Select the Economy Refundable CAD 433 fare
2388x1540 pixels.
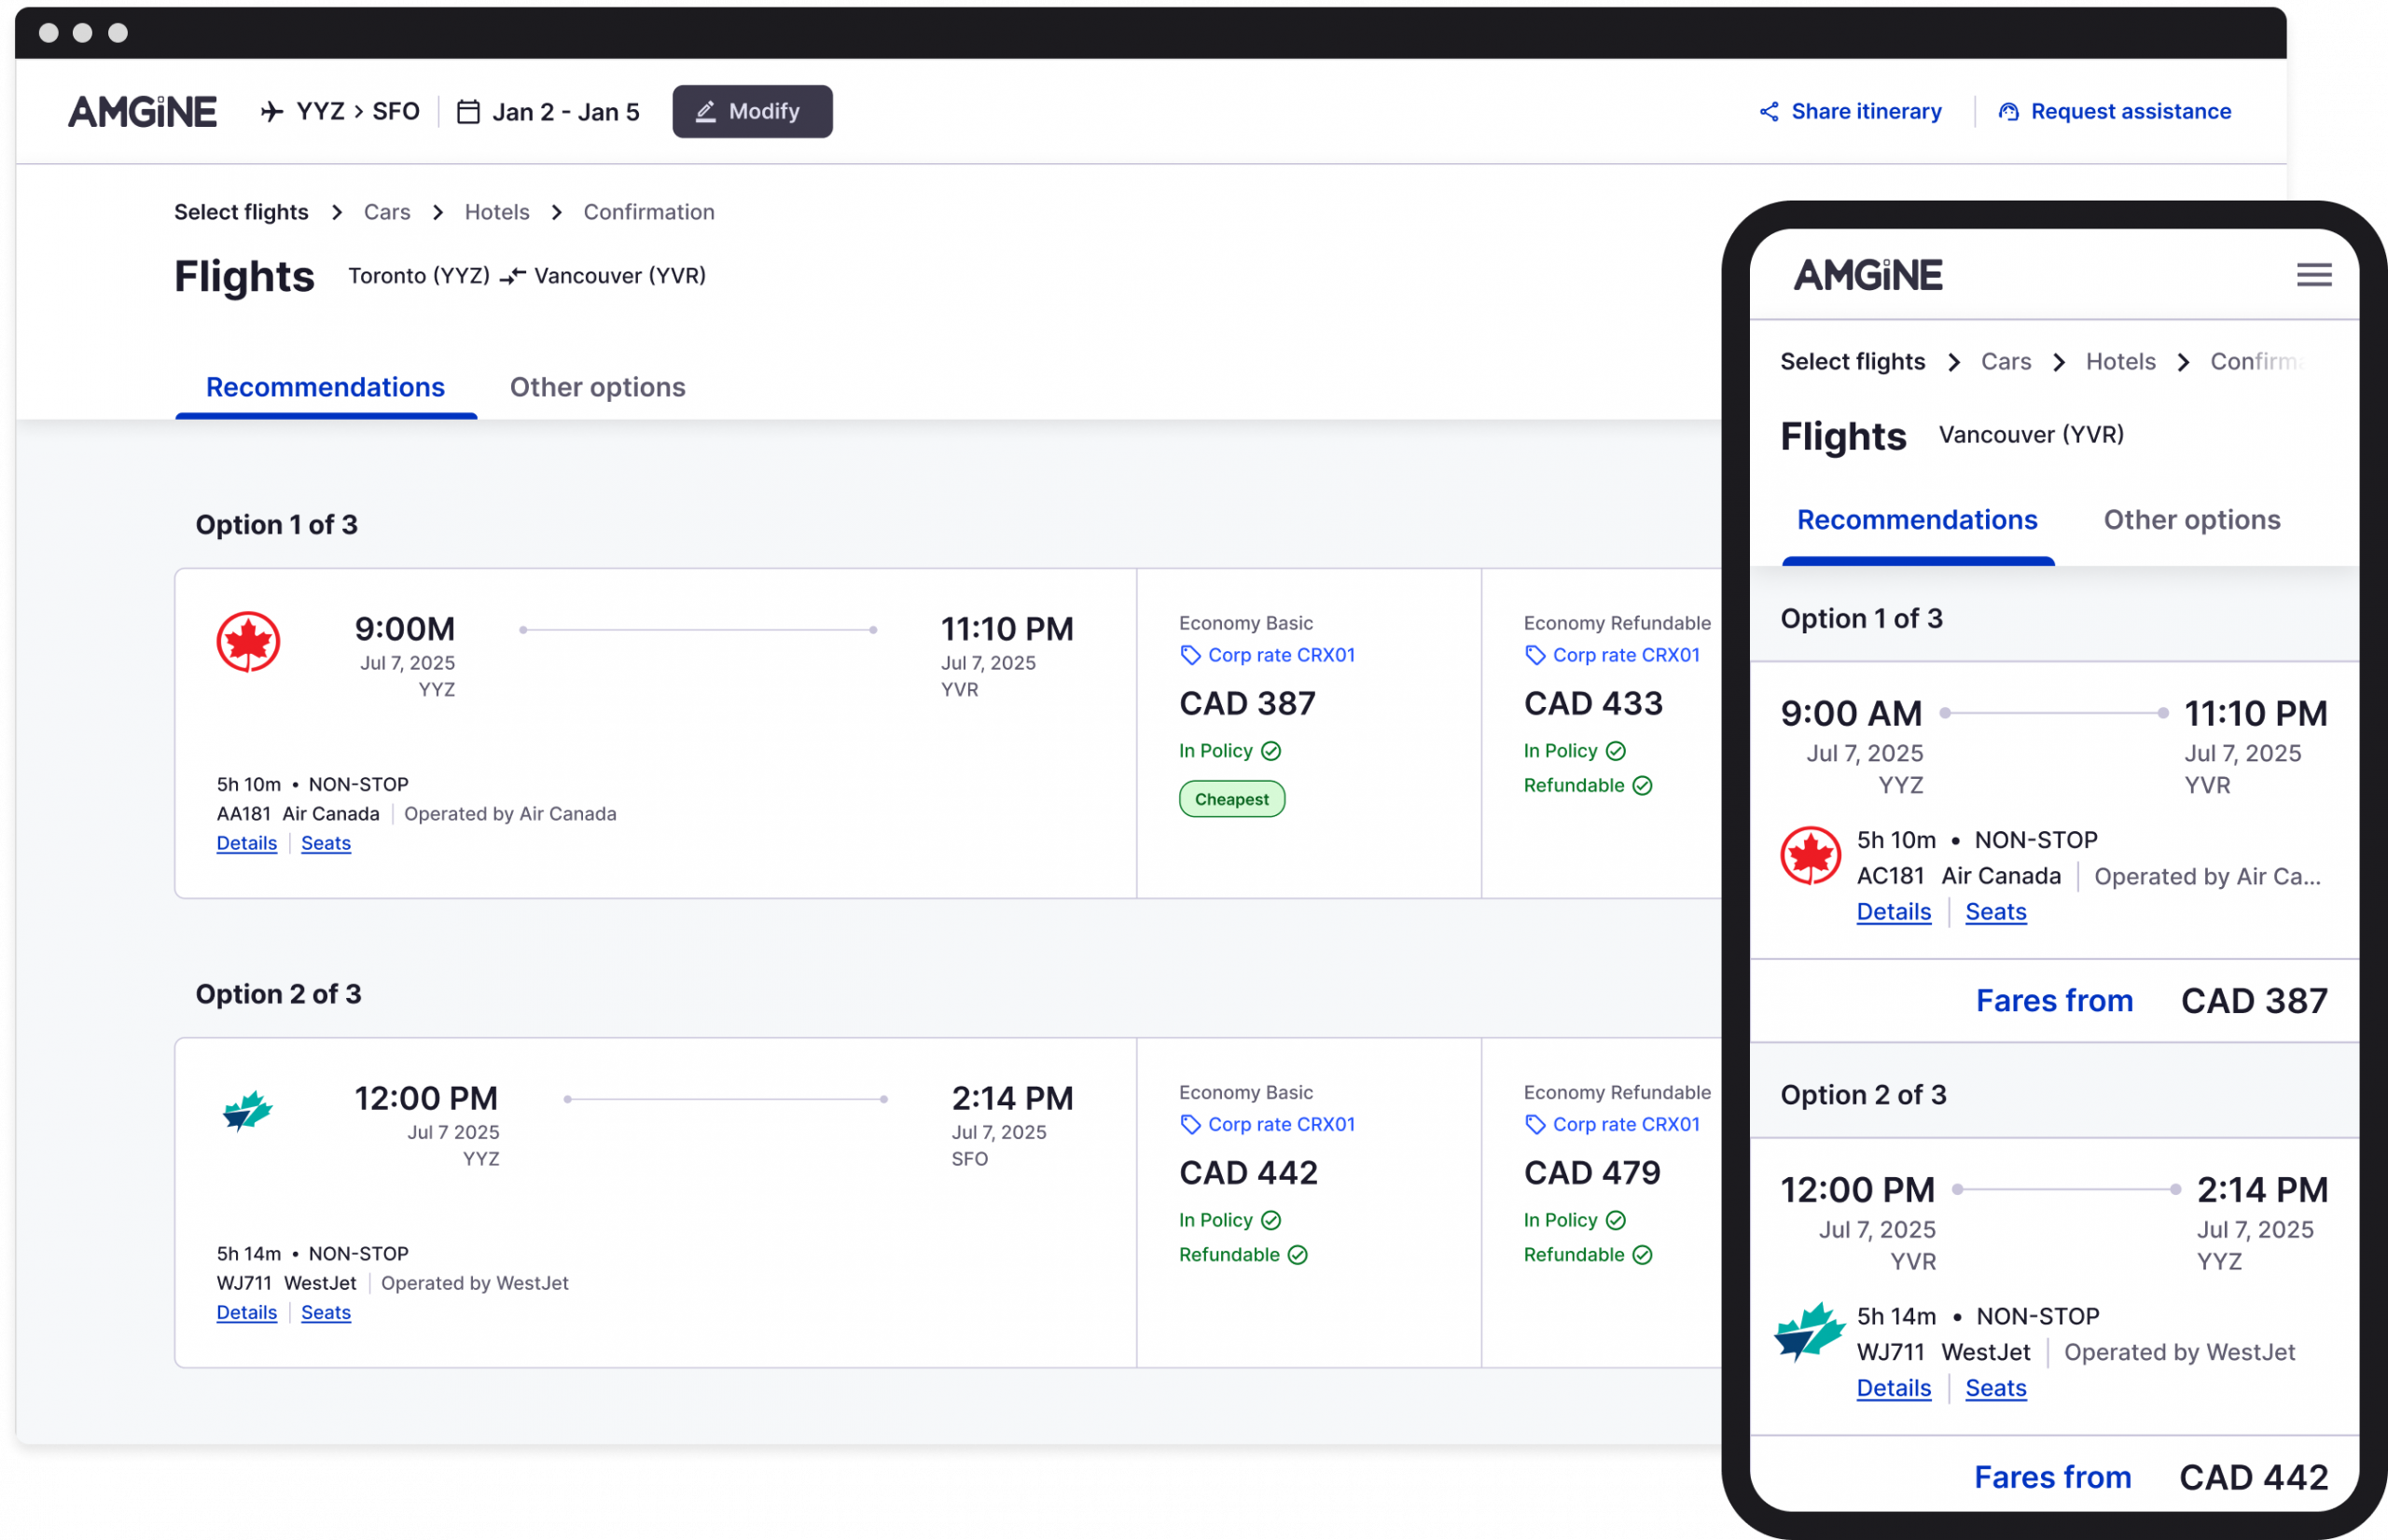click(x=1602, y=733)
